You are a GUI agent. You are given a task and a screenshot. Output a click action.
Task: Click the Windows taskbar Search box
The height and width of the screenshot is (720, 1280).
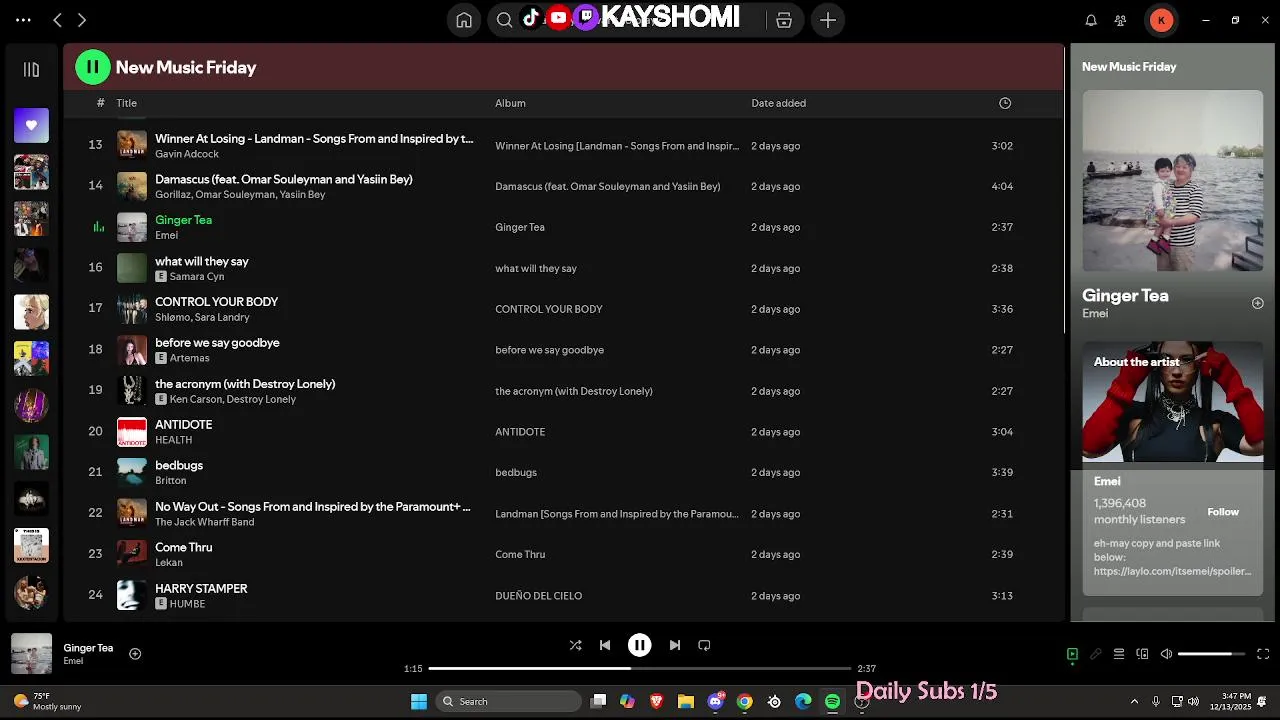click(x=509, y=702)
